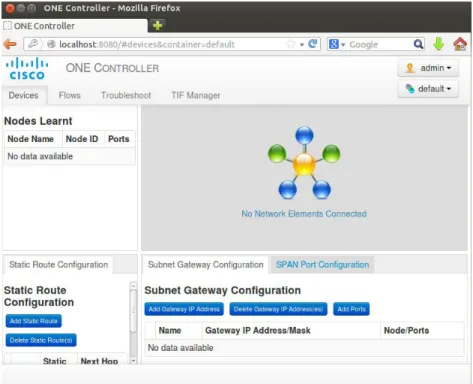Image resolution: width=473 pixels, height=384 pixels.
Task: Switch to the Flows tab
Action: [x=69, y=95]
